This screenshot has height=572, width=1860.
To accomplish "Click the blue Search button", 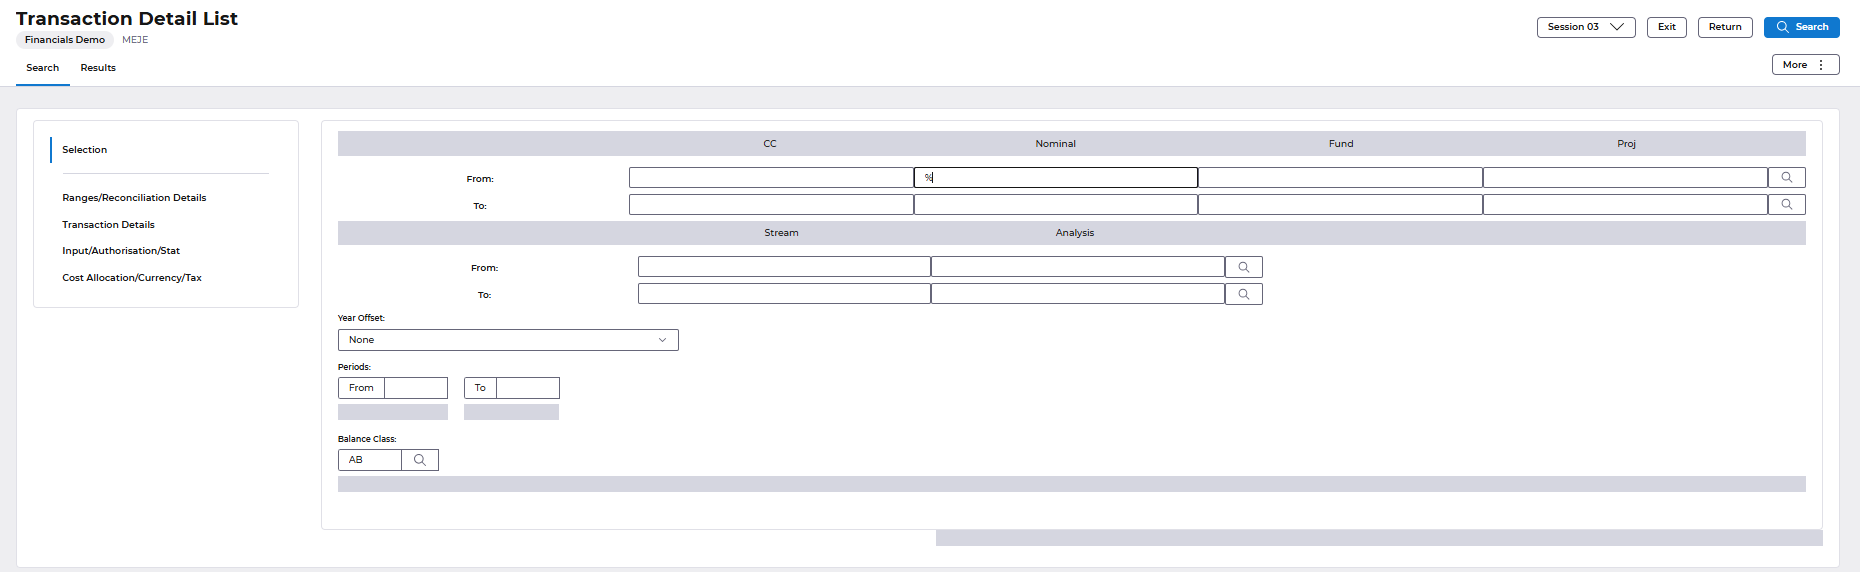I will click(1801, 27).
